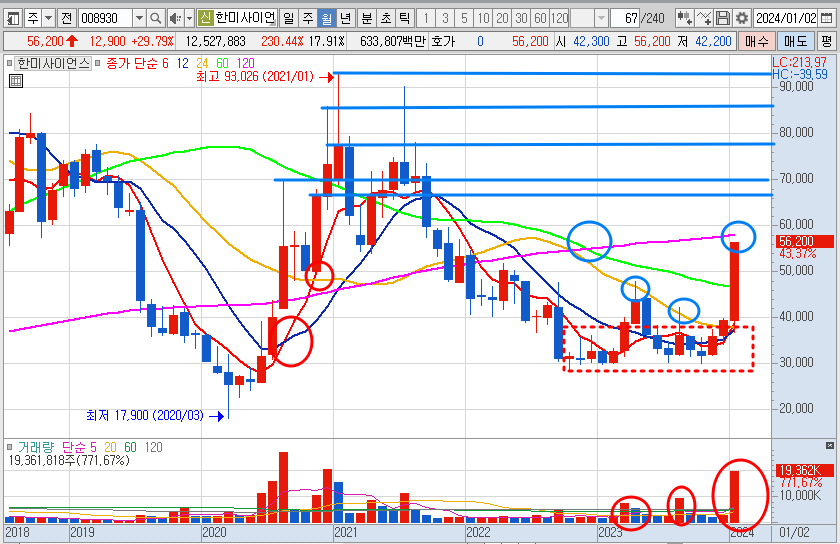This screenshot has height=544, width=840.
Task: Select the 분 minute period
Action: coord(367,19)
